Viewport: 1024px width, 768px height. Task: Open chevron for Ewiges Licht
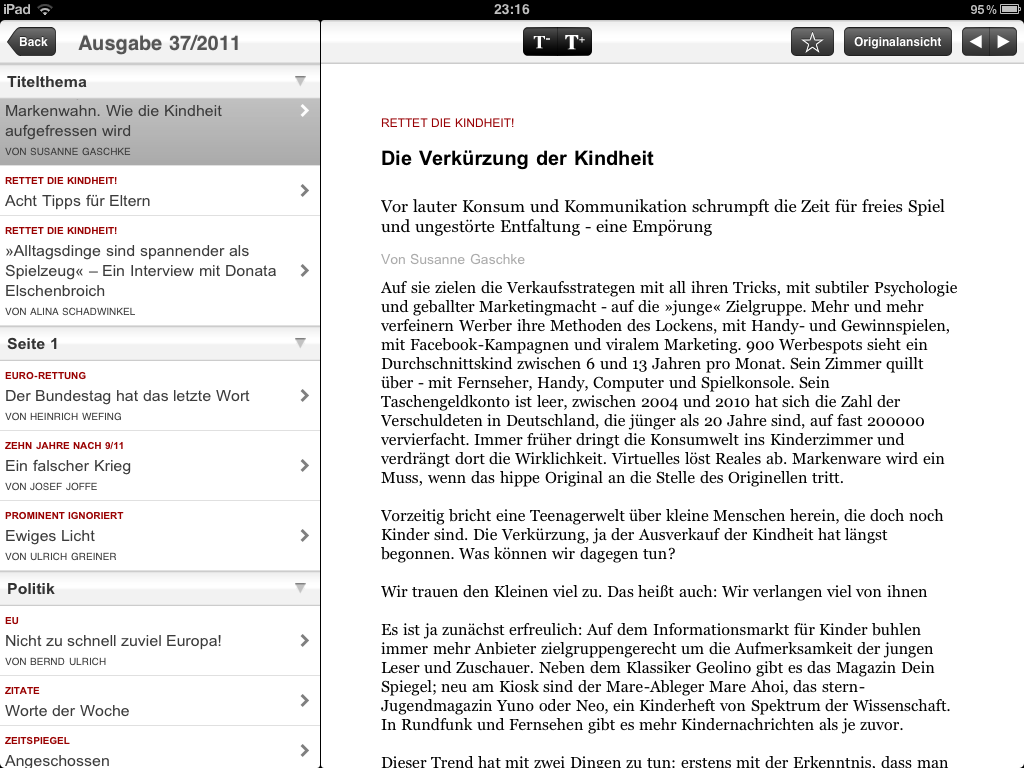tap(304, 536)
